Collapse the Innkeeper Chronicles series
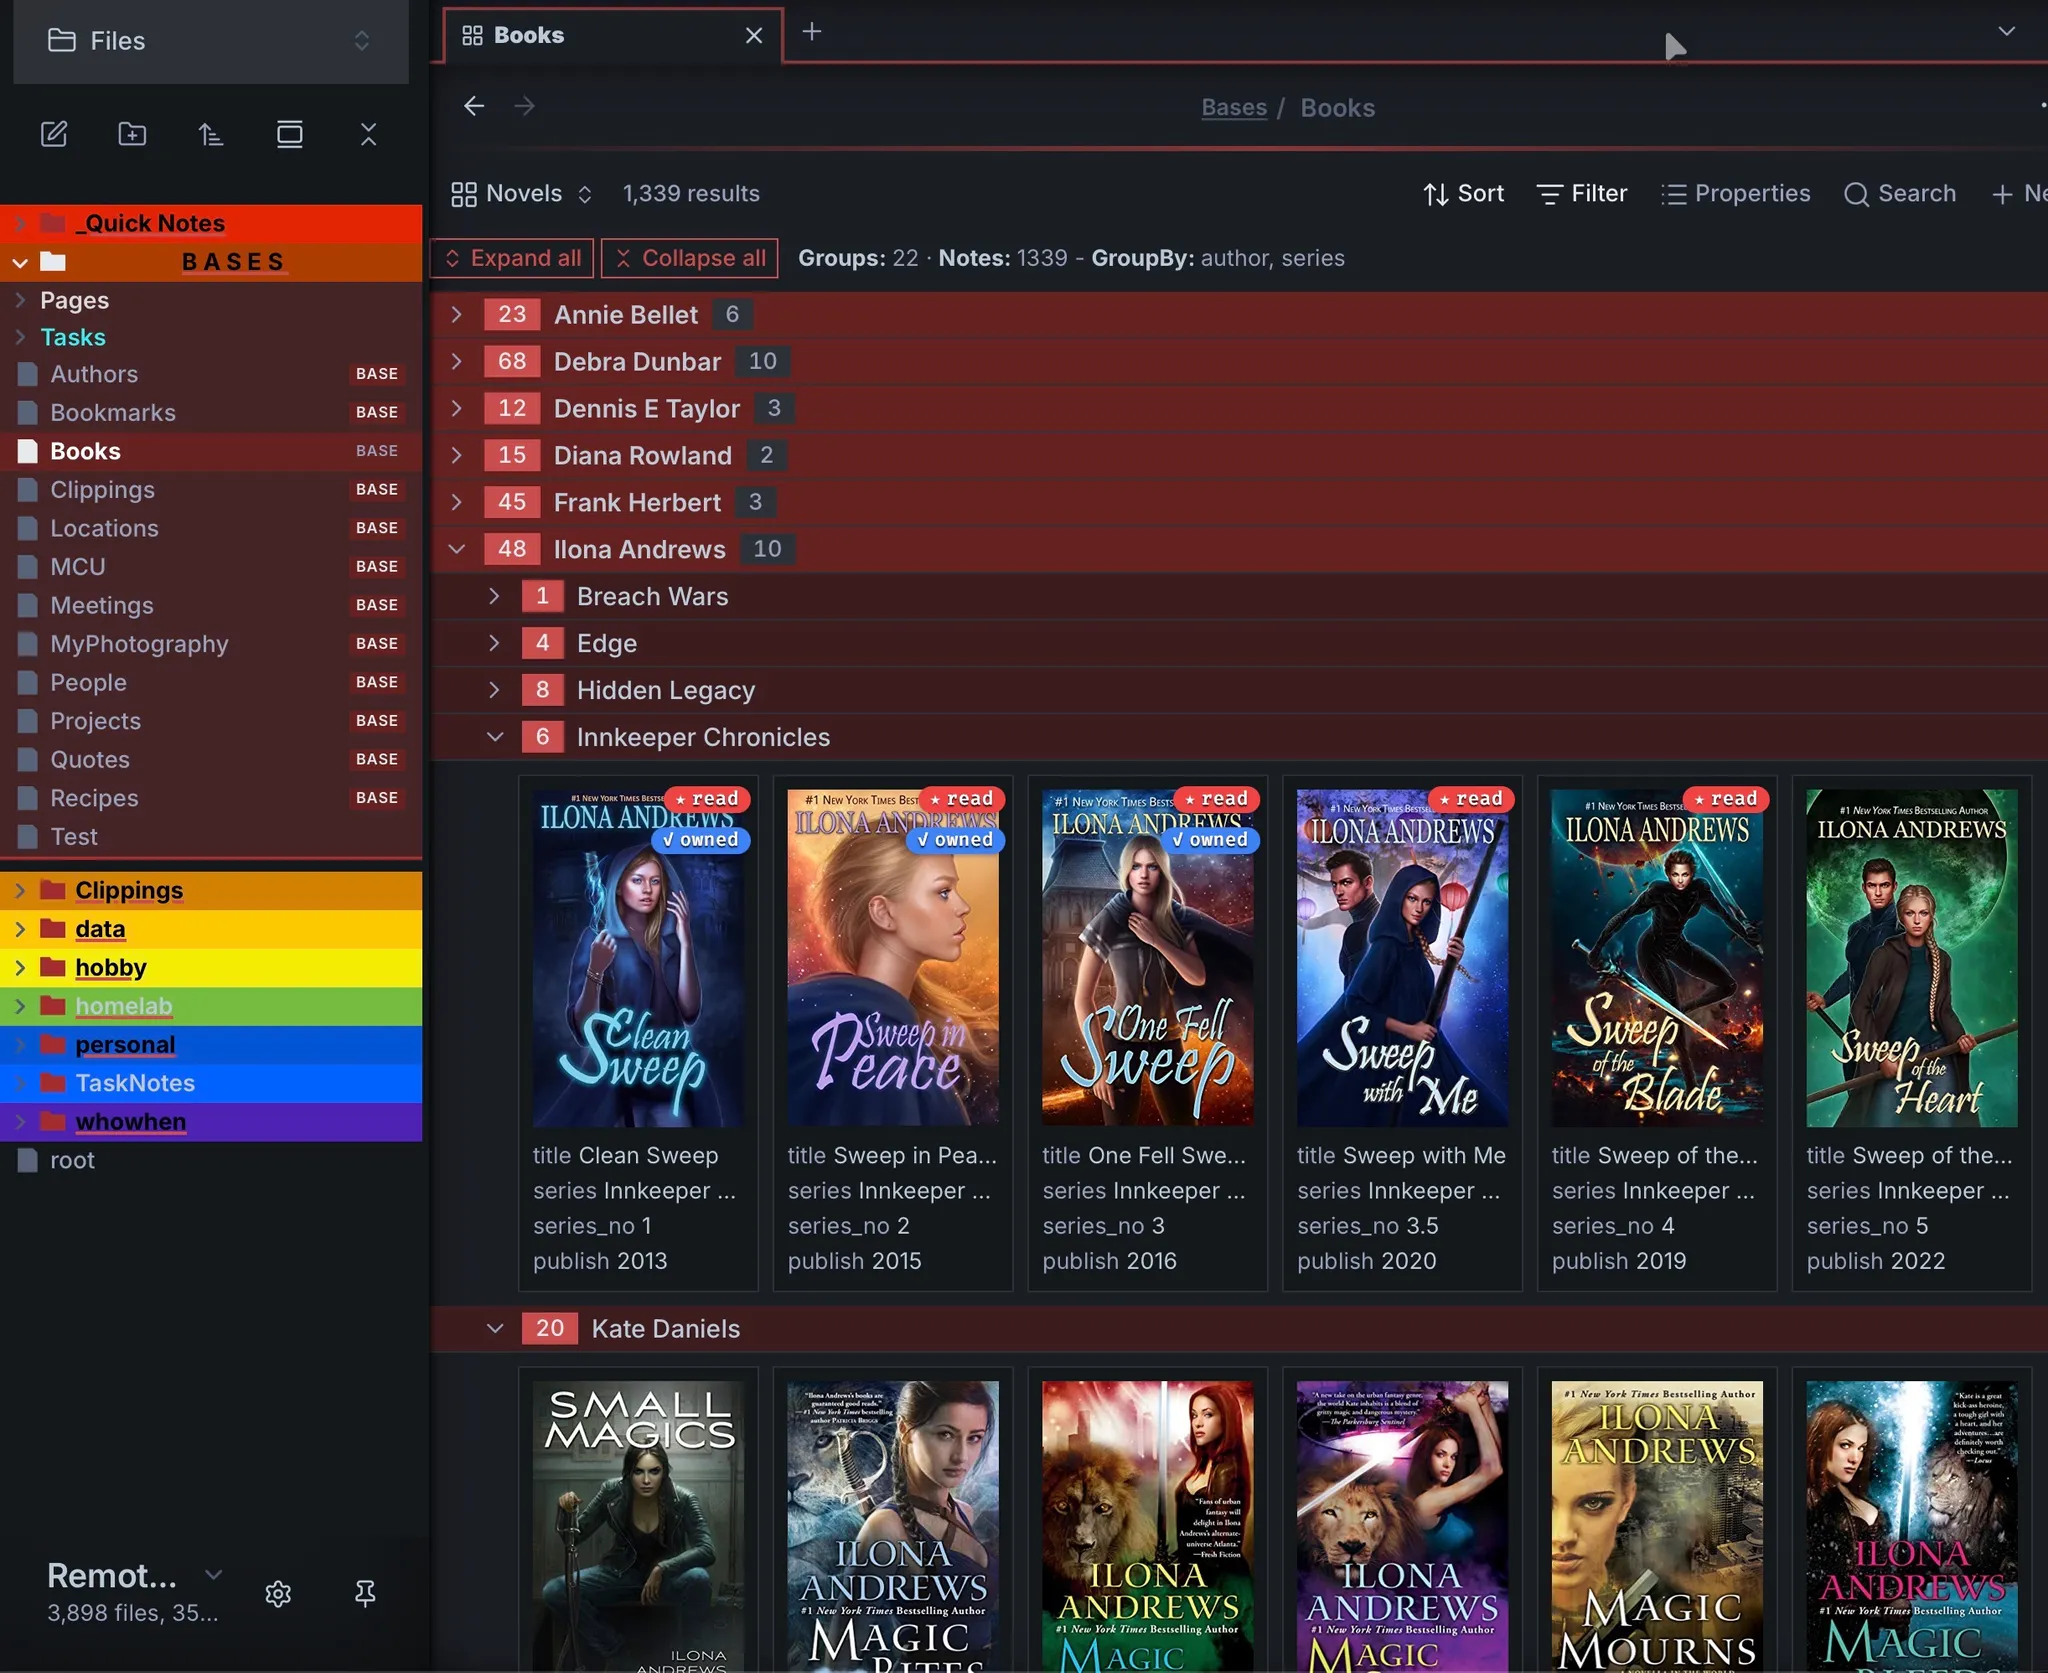The image size is (2048, 1673). tap(494, 737)
